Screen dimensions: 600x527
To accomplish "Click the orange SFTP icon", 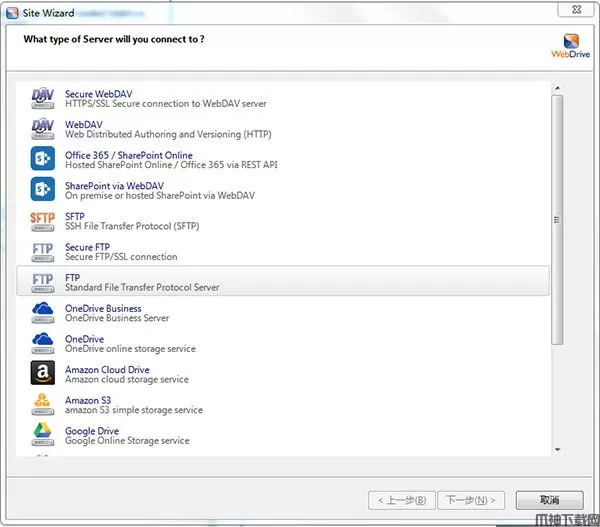I will 43,220.
